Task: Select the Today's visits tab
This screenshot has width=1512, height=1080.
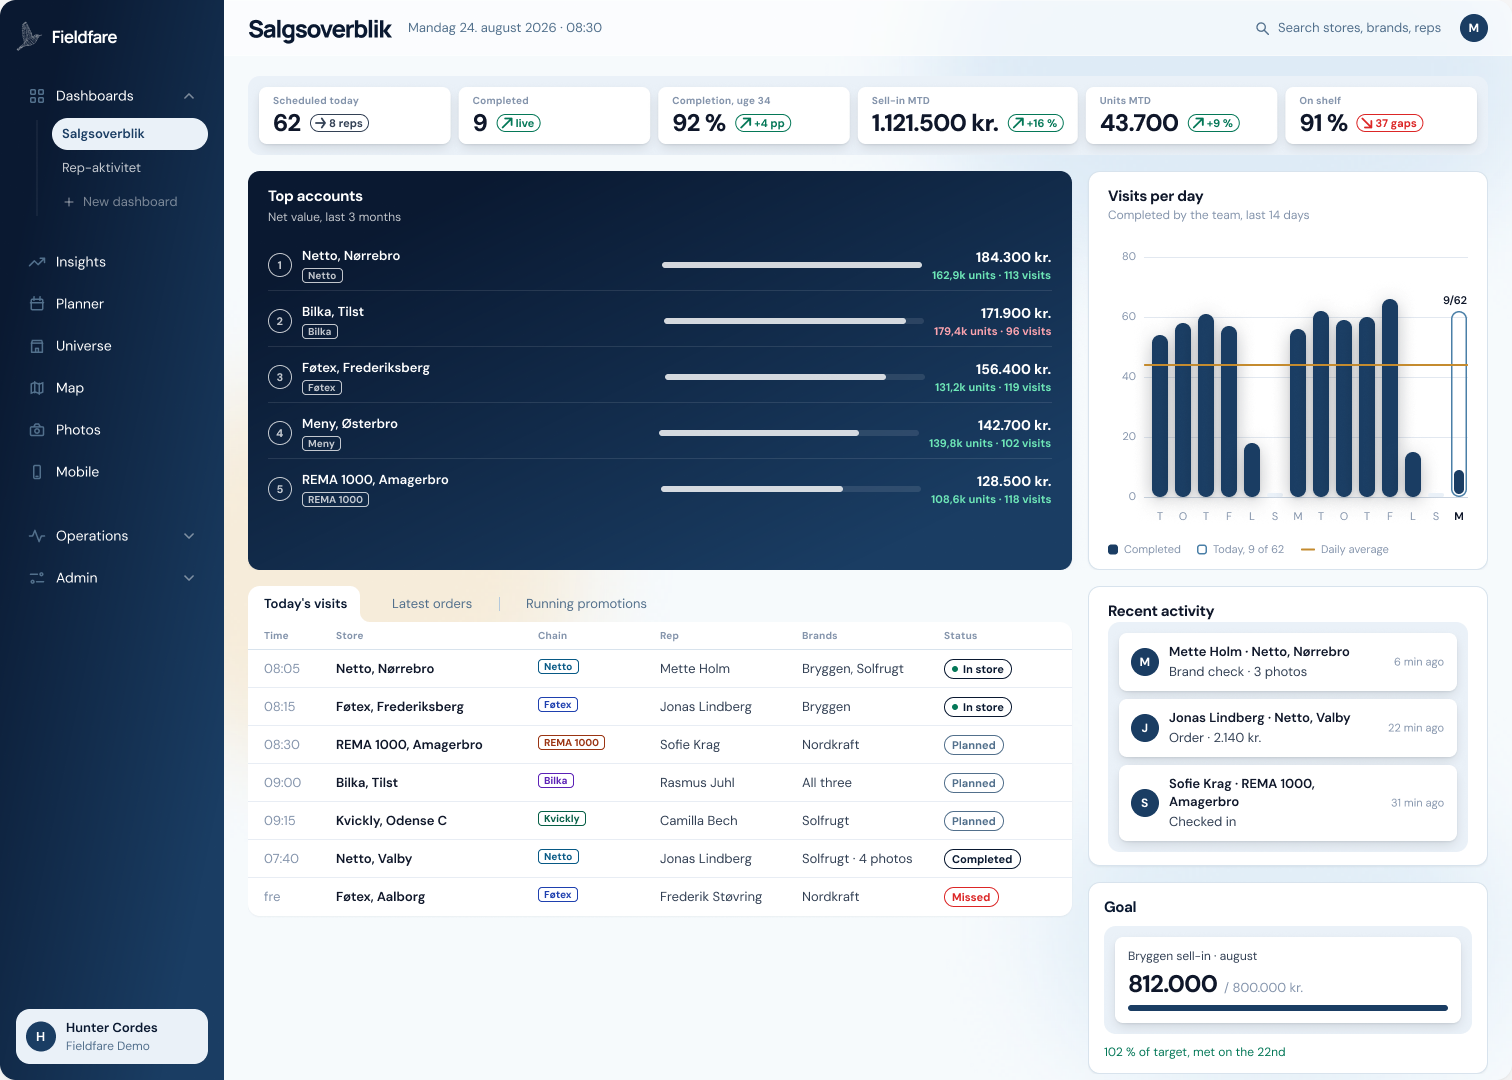Action: tap(305, 604)
